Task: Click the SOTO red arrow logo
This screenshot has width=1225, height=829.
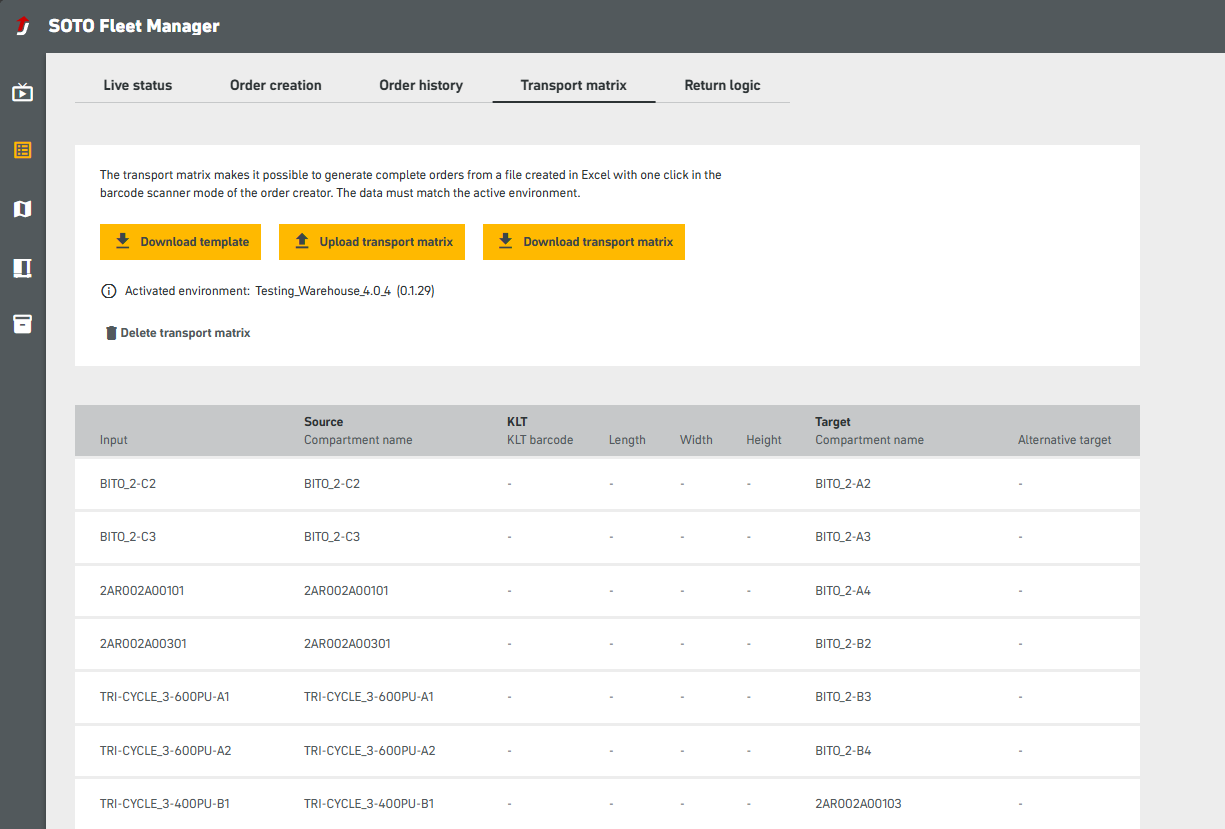Action: click(23, 26)
